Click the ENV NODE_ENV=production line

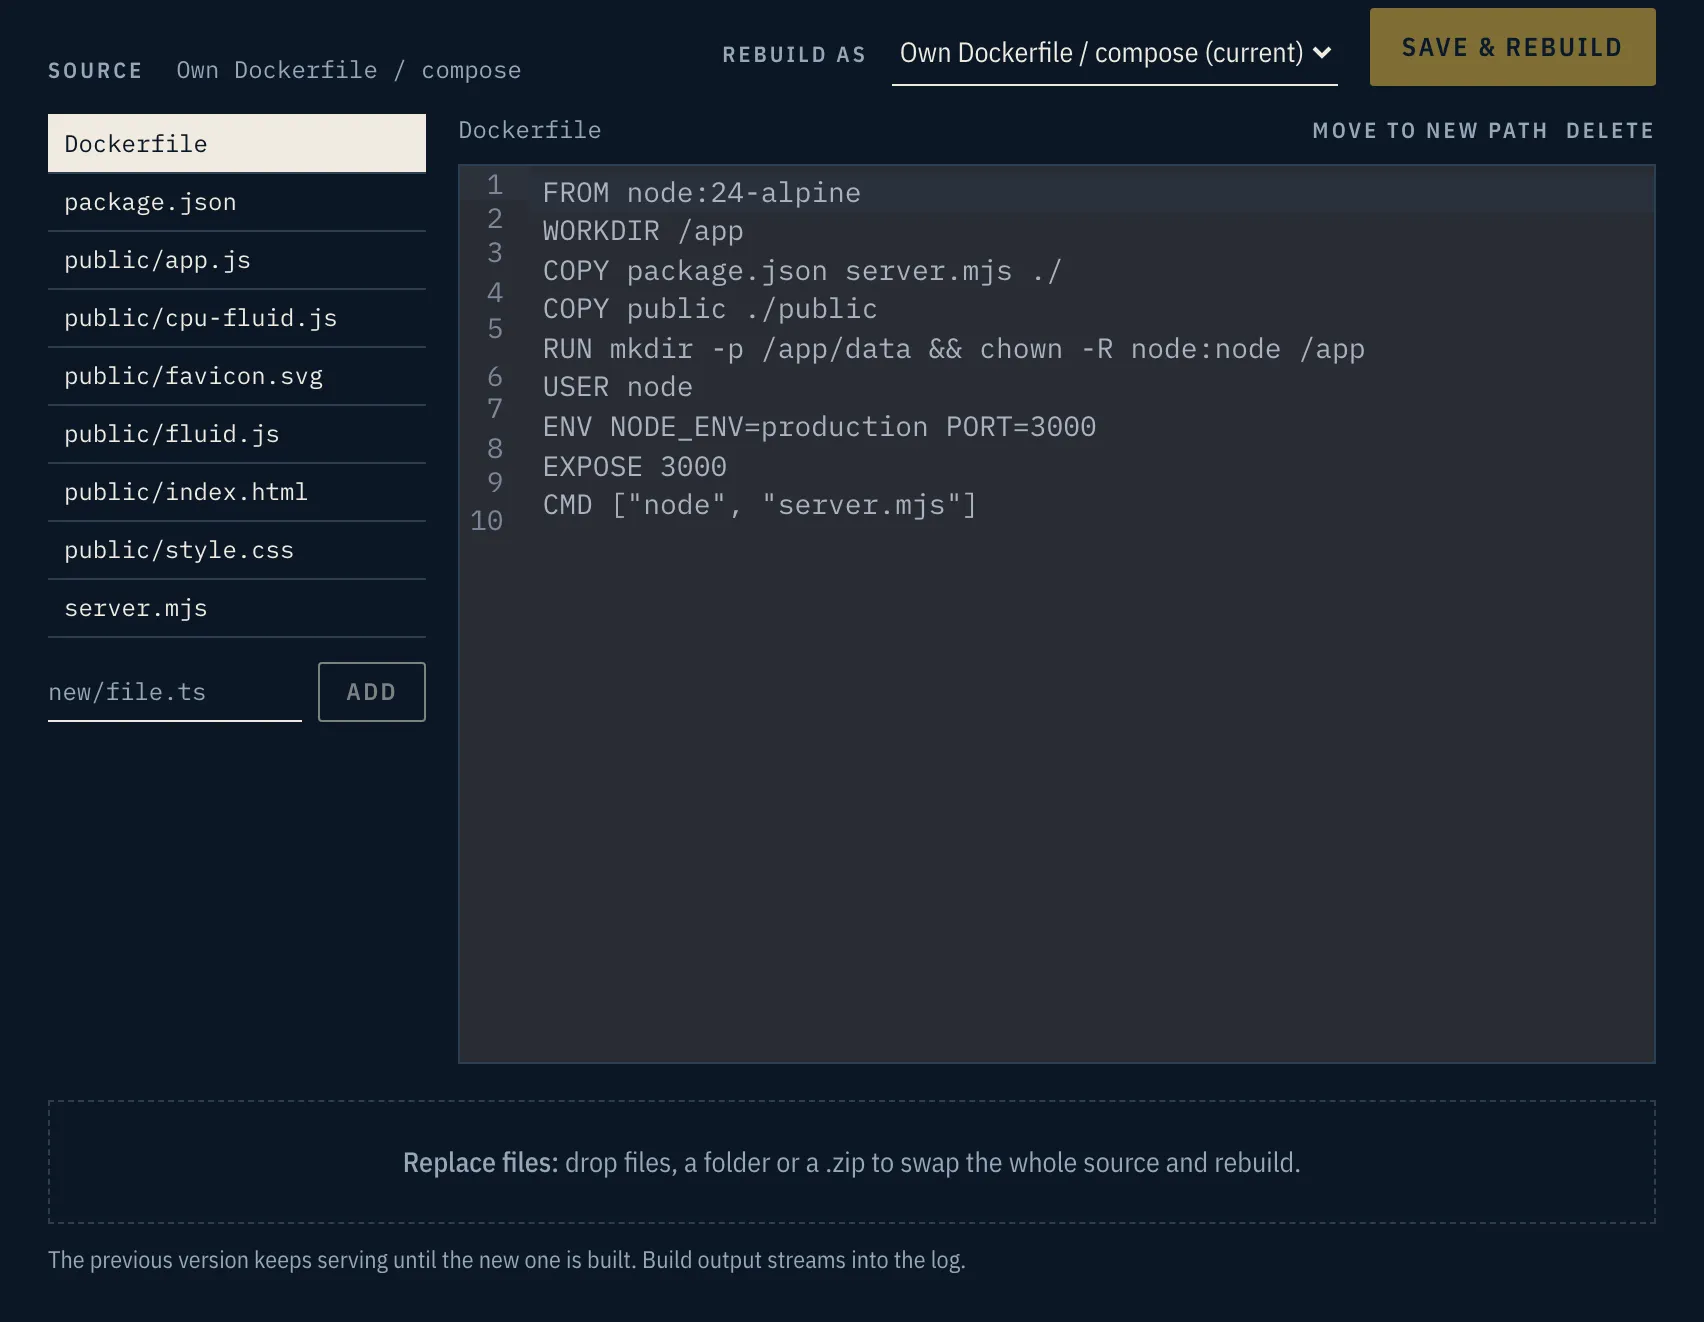tap(819, 427)
